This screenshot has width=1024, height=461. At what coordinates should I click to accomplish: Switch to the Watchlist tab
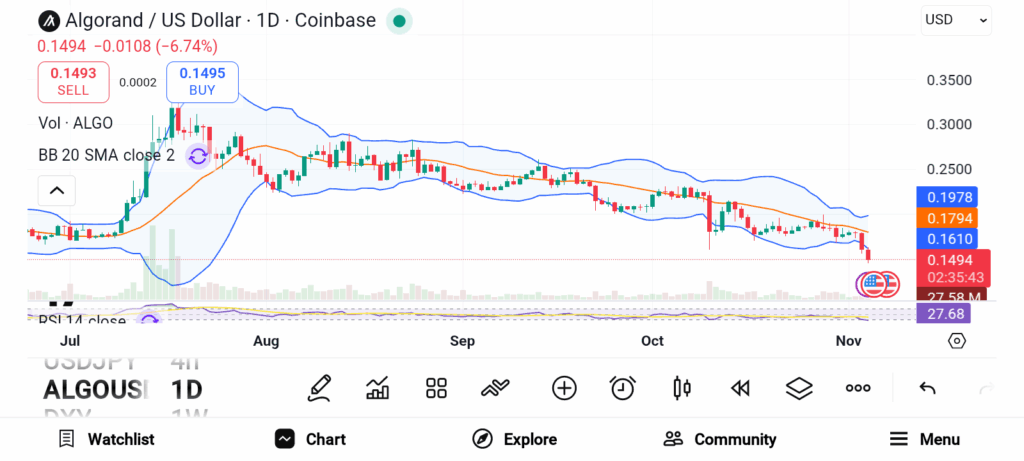click(106, 439)
